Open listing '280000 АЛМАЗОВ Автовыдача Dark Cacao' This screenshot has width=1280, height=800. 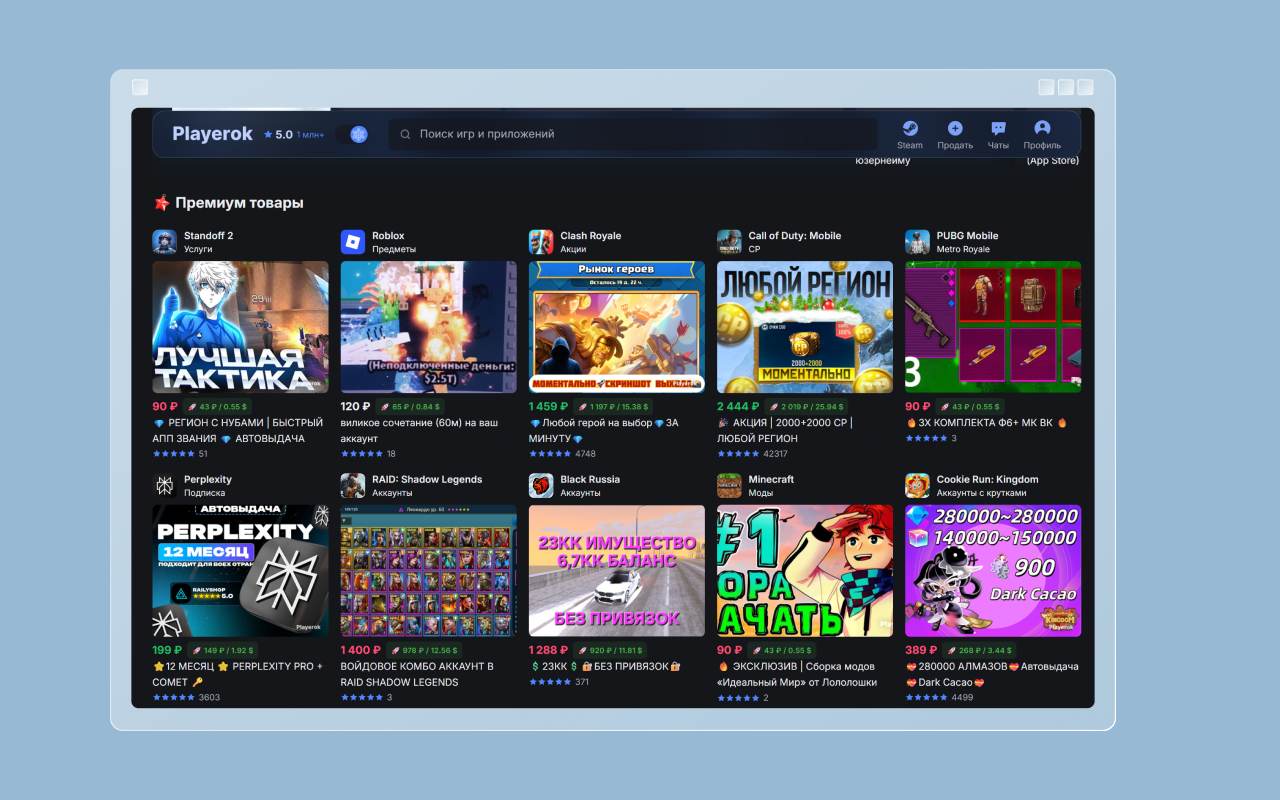point(992,675)
